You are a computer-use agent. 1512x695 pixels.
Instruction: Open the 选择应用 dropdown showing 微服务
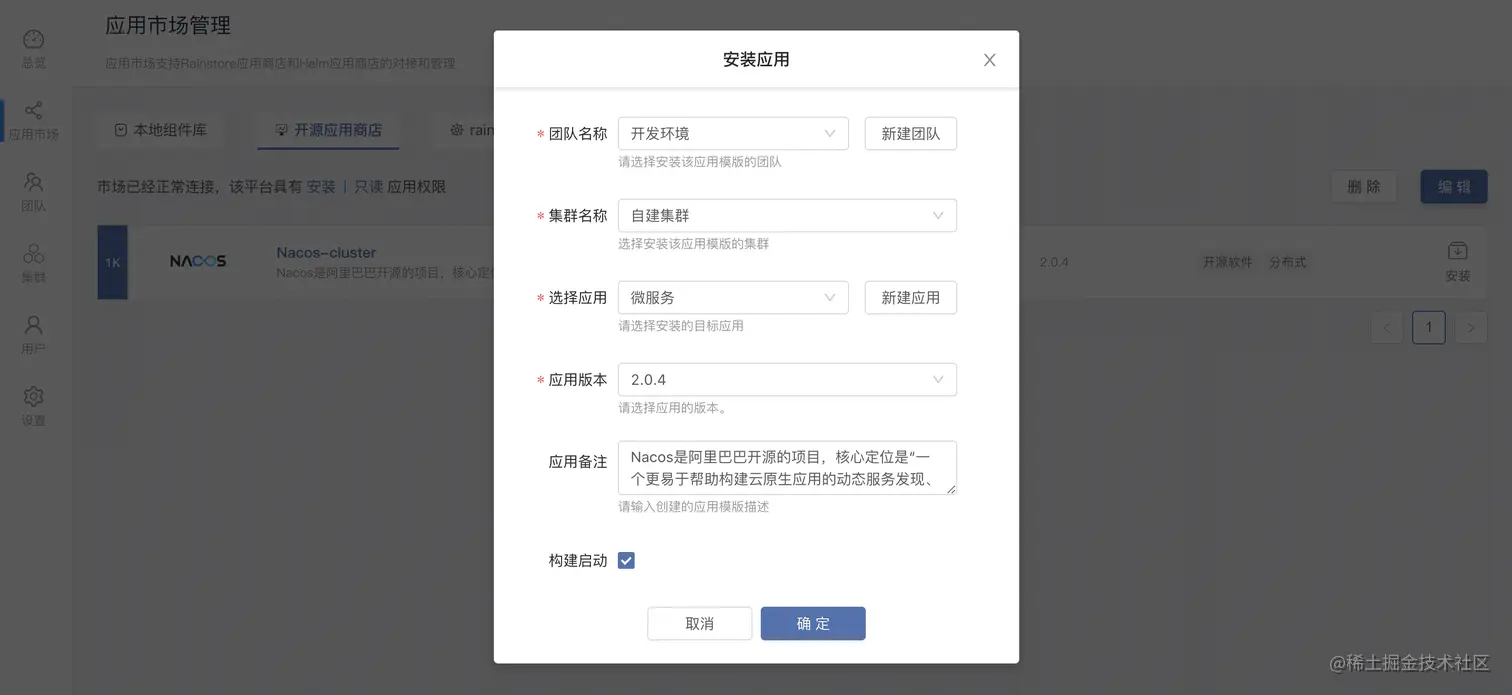coord(733,298)
